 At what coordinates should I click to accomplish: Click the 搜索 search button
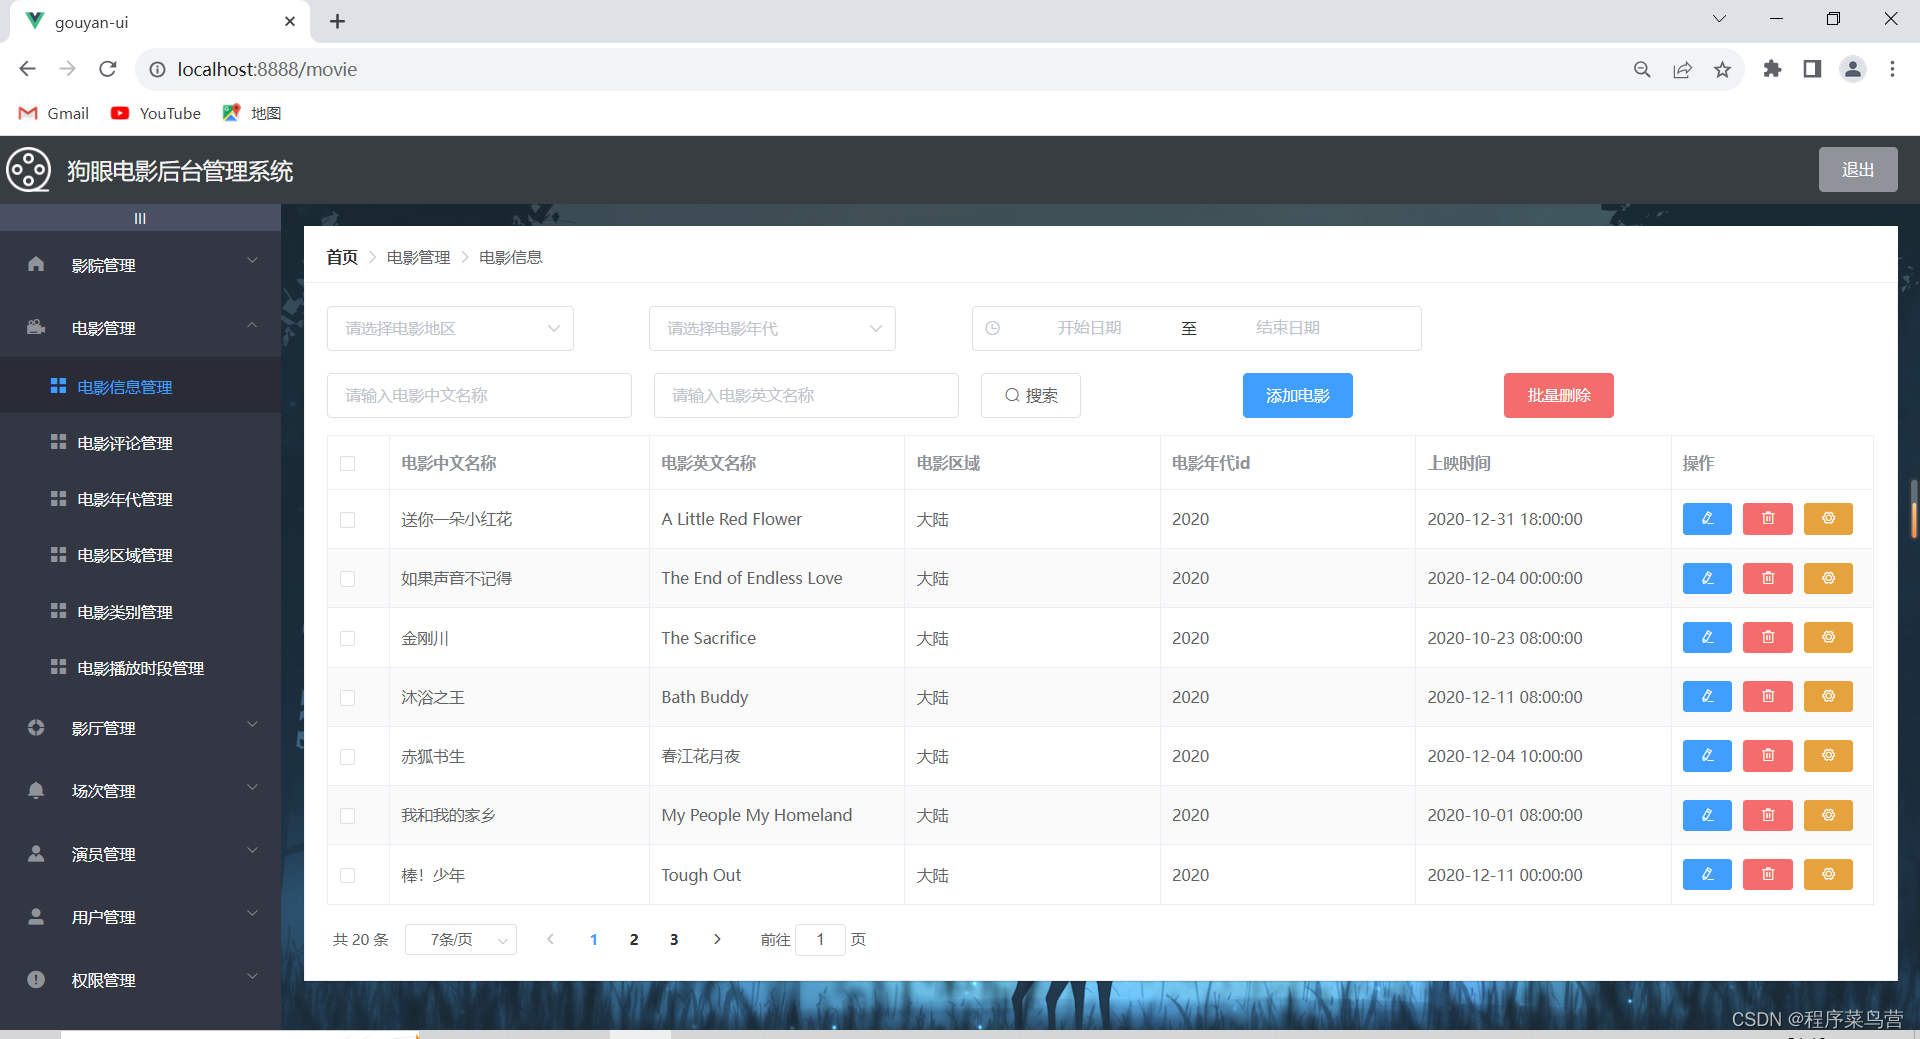tap(1031, 395)
